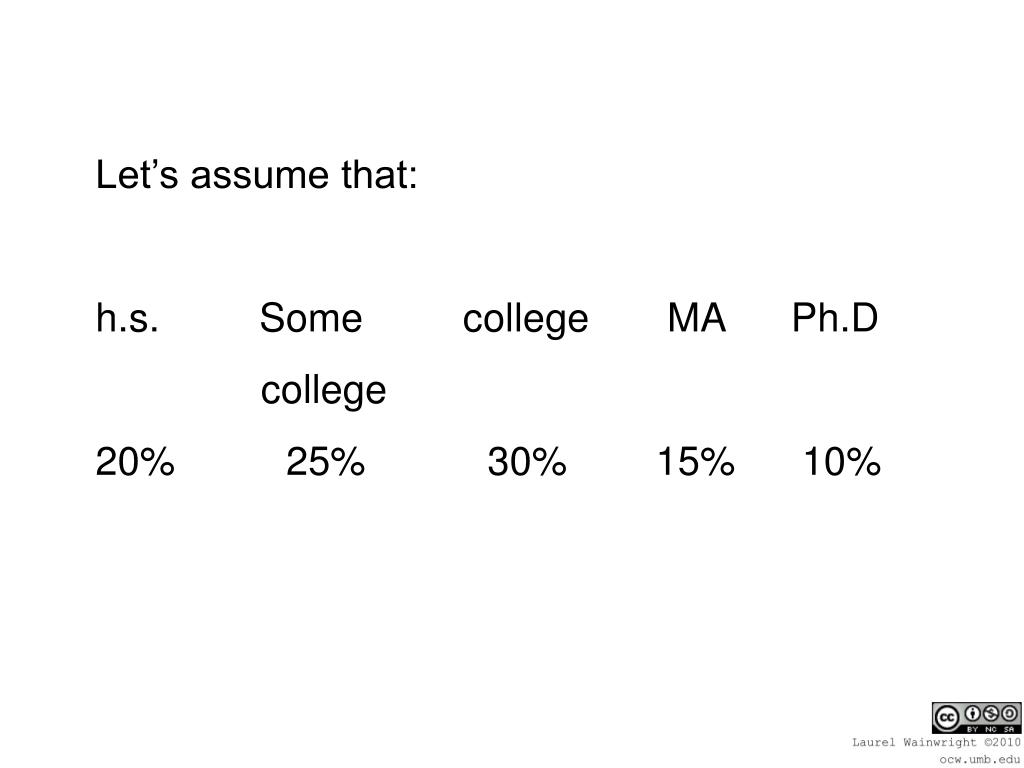Select the 15% value under MA
This screenshot has width=1024, height=768.
click(x=696, y=462)
